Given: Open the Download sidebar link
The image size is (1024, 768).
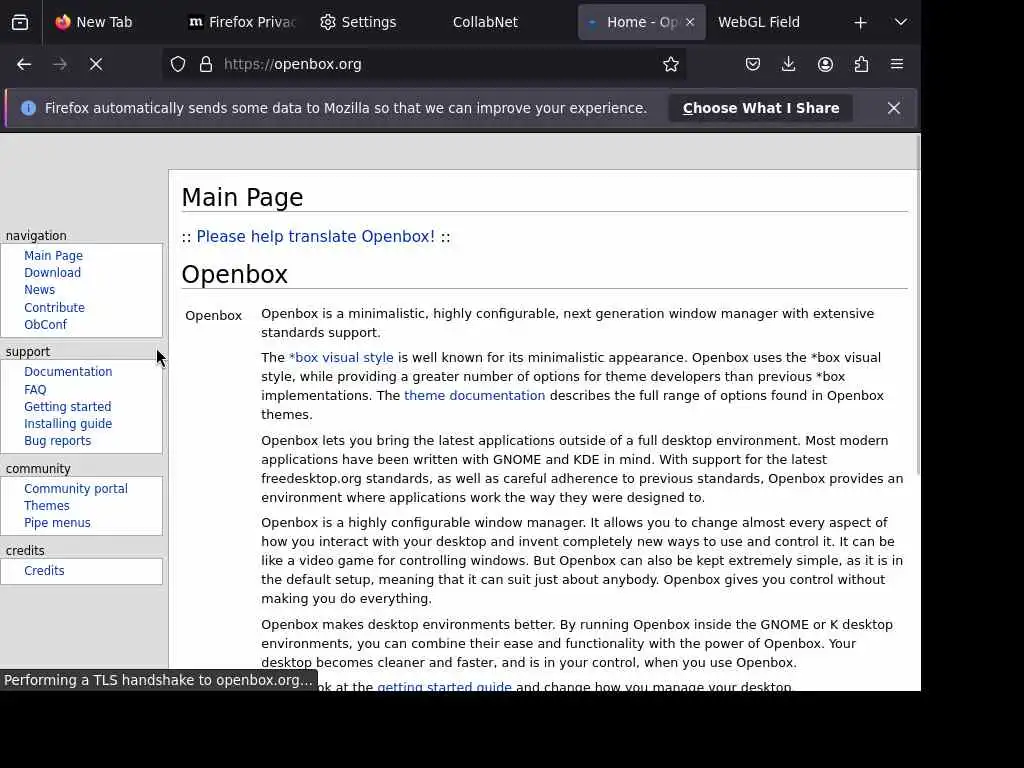Looking at the screenshot, I should click(52, 272).
